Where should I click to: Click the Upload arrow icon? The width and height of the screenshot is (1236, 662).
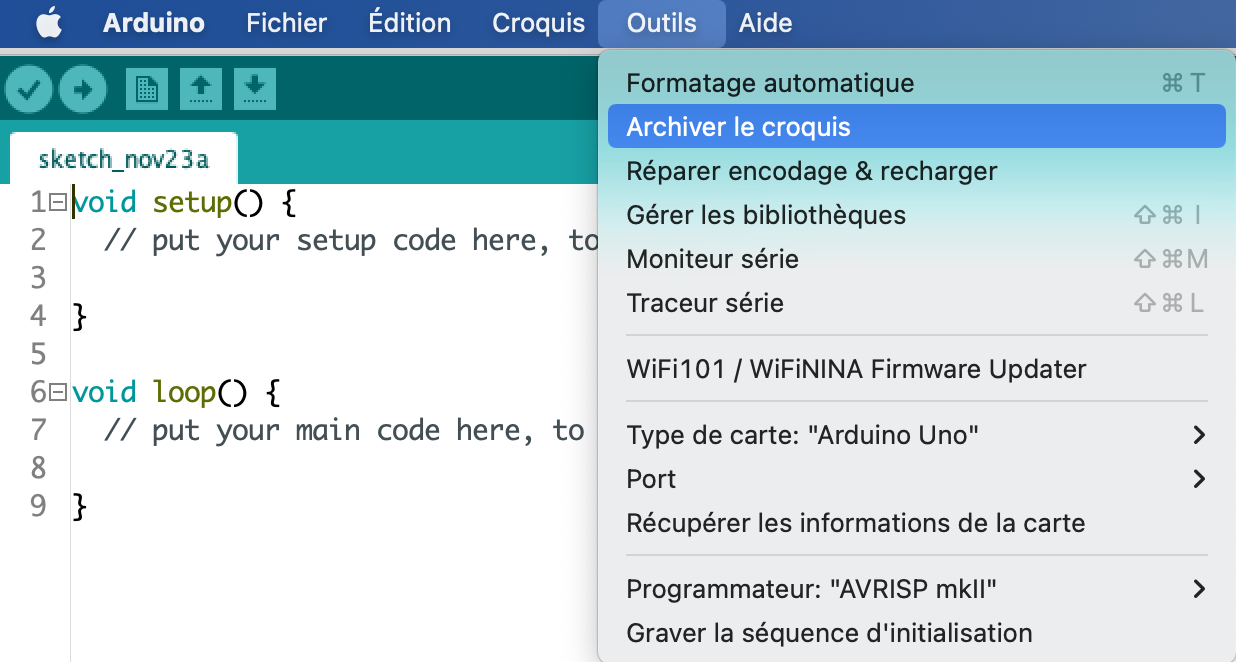pyautogui.click(x=83, y=90)
